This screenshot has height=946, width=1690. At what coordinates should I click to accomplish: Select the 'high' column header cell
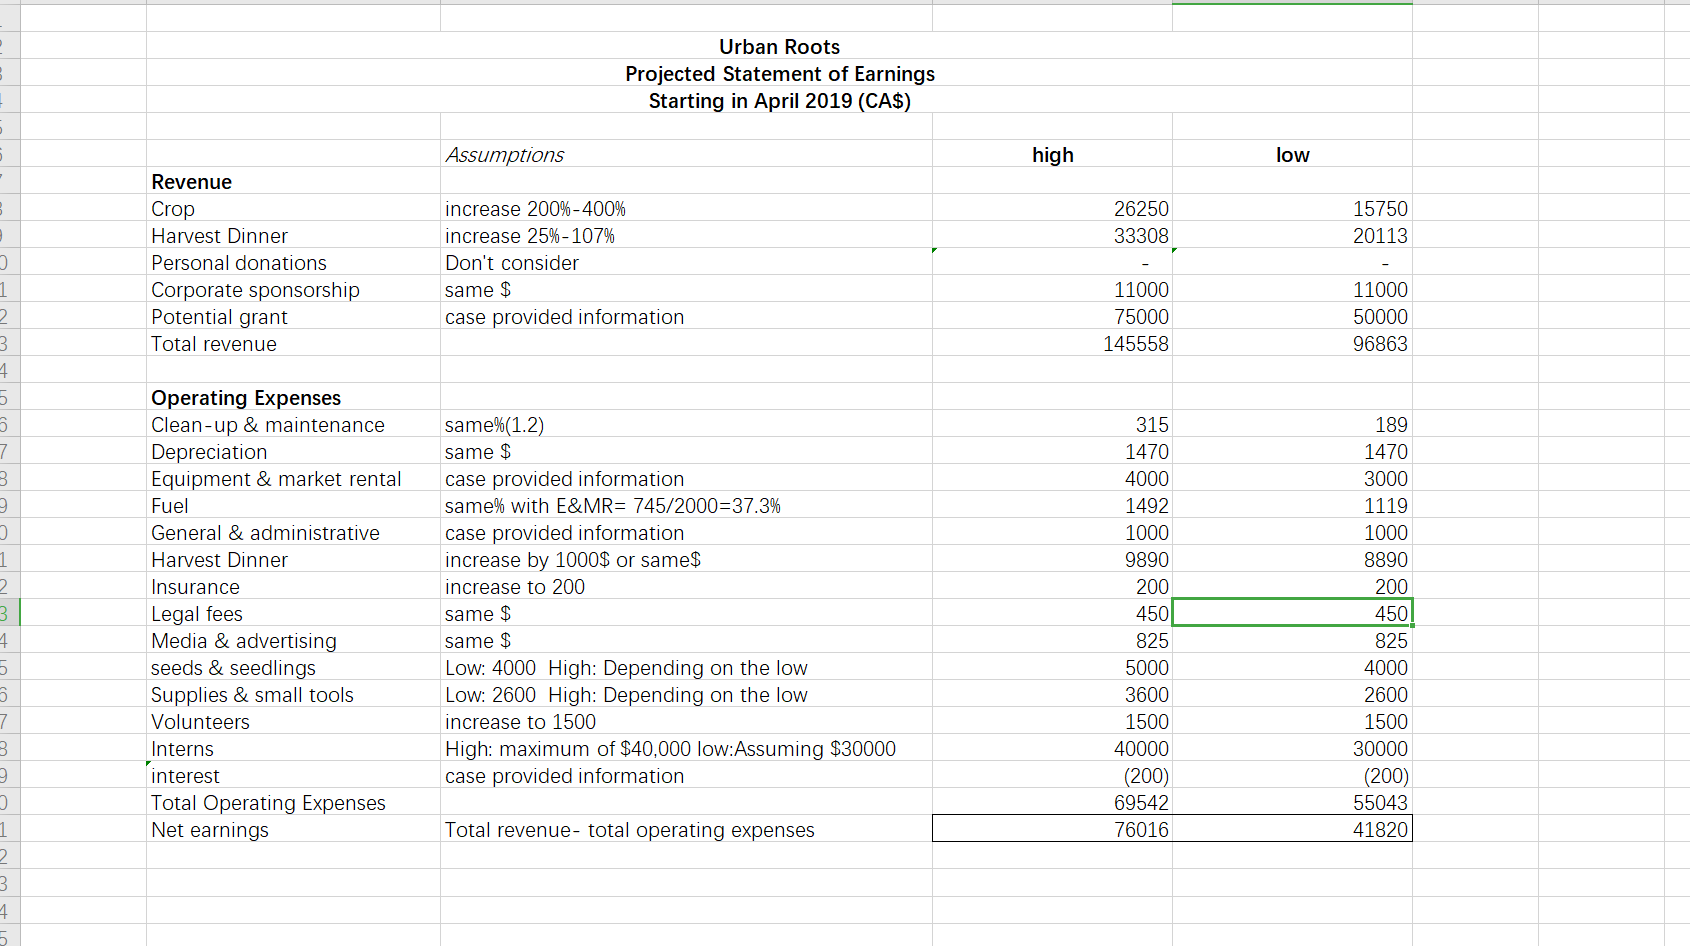[x=1053, y=155]
